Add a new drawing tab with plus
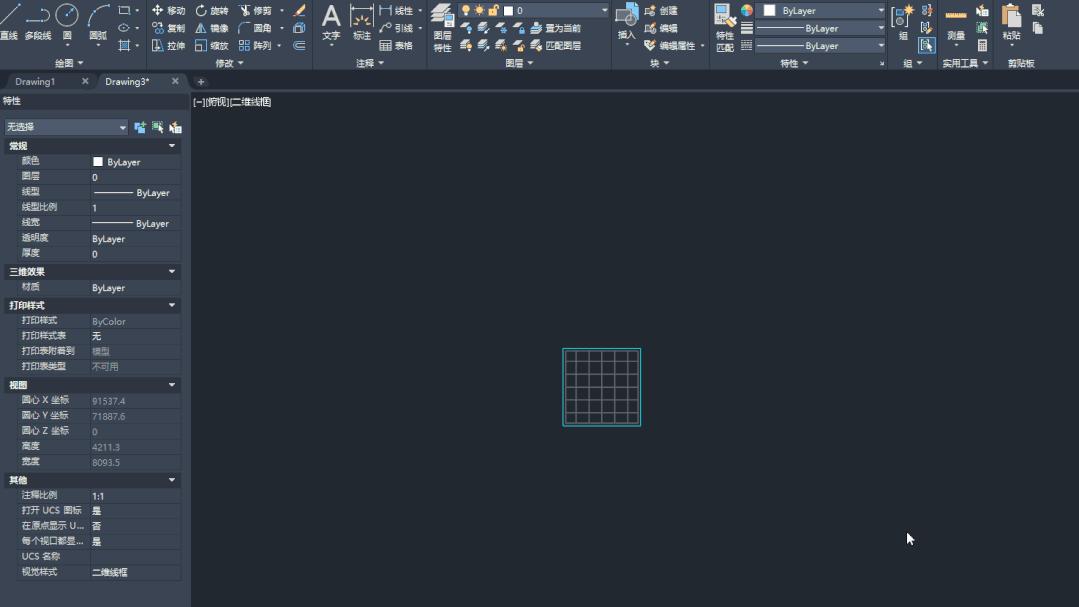The width and height of the screenshot is (1079, 607). click(201, 82)
